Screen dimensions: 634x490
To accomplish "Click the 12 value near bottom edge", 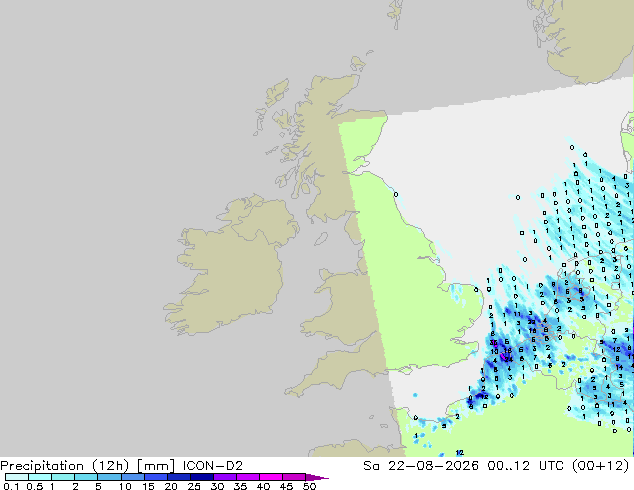I will click(460, 452).
